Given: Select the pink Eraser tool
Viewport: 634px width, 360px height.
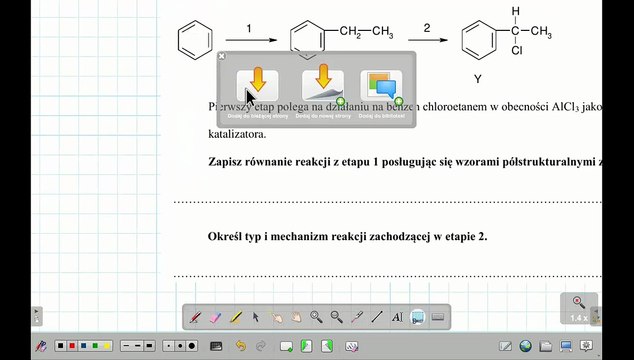Looking at the screenshot, I should tap(216, 317).
